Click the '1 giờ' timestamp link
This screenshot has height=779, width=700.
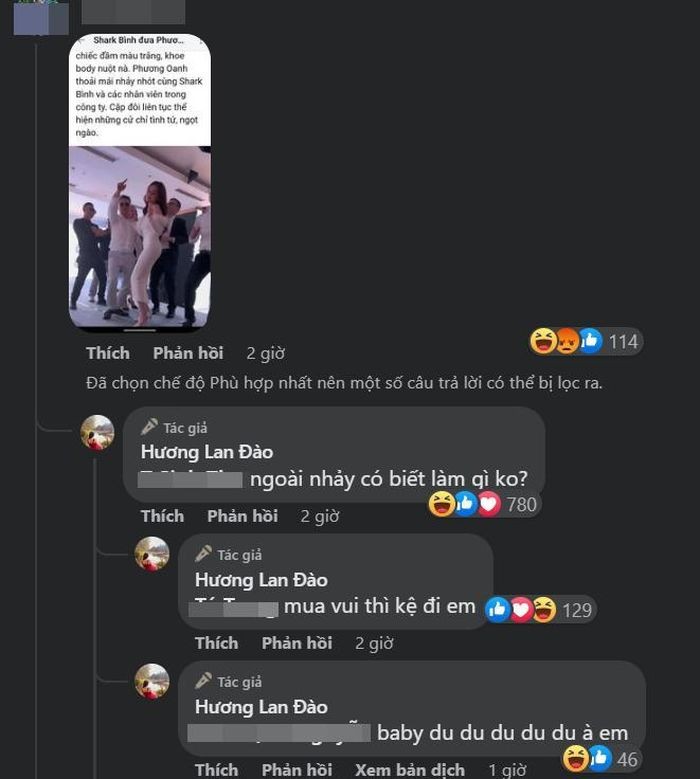click(x=507, y=769)
